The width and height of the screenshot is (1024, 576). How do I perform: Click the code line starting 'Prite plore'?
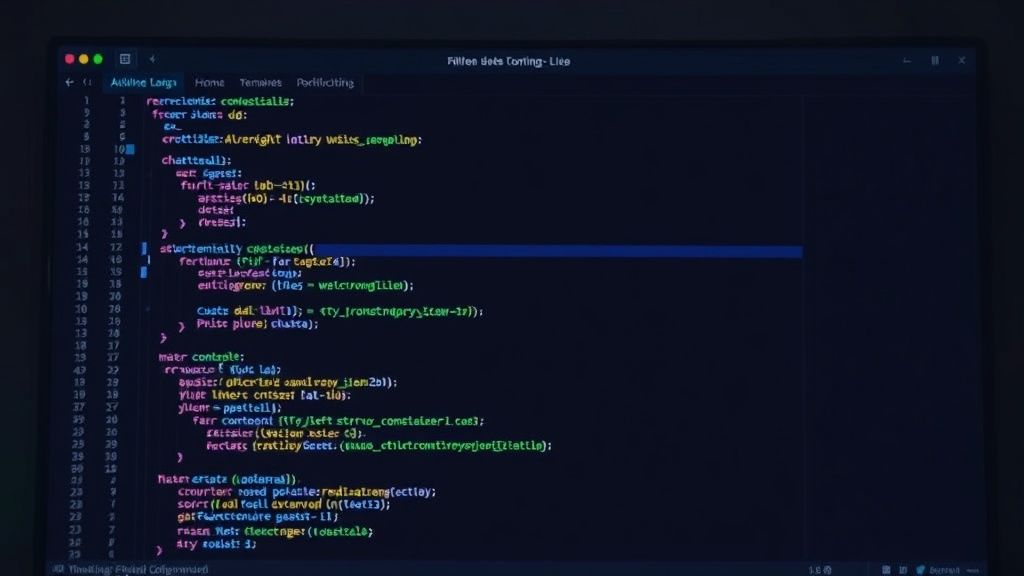257,324
